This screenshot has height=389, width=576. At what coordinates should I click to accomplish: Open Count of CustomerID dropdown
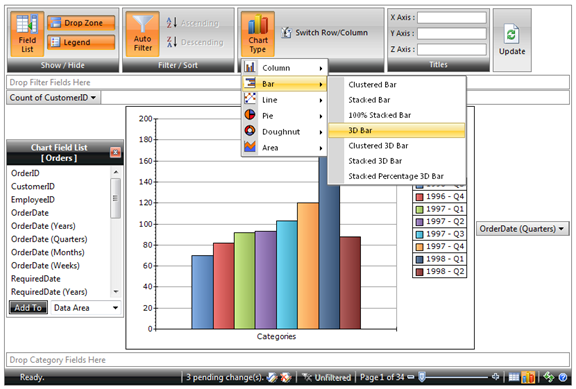(x=53, y=98)
